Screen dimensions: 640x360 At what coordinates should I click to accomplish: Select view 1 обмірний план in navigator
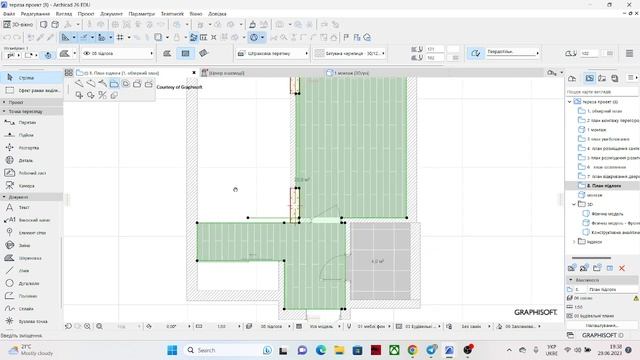[x=604, y=111]
